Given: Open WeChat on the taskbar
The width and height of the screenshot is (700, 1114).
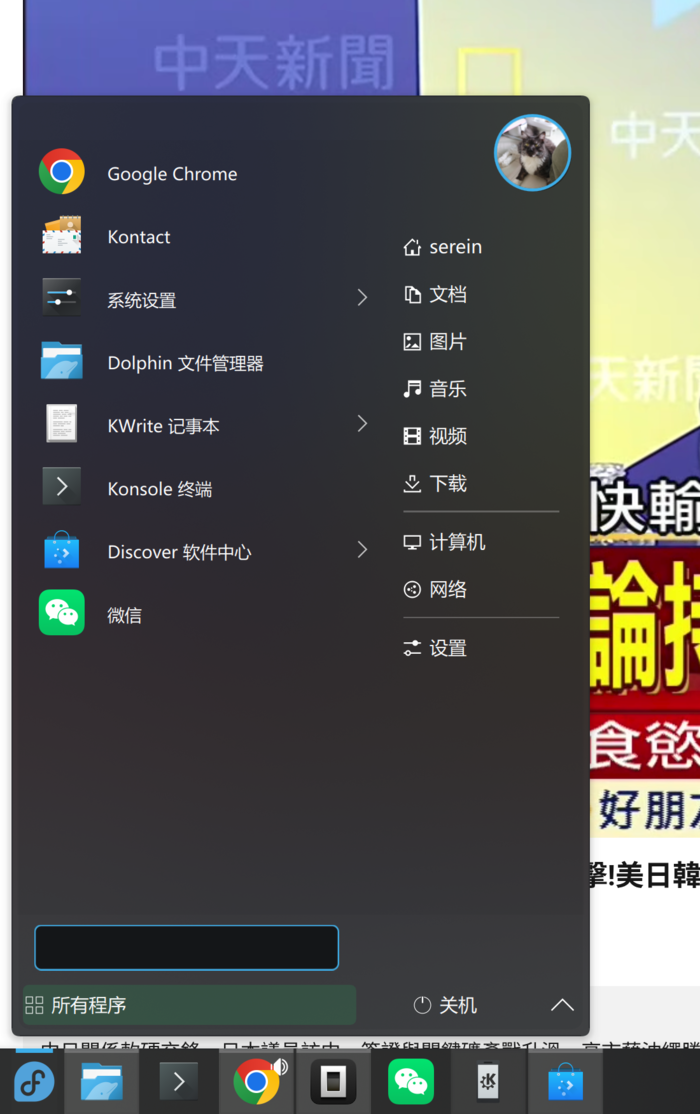Looking at the screenshot, I should tap(411, 1081).
